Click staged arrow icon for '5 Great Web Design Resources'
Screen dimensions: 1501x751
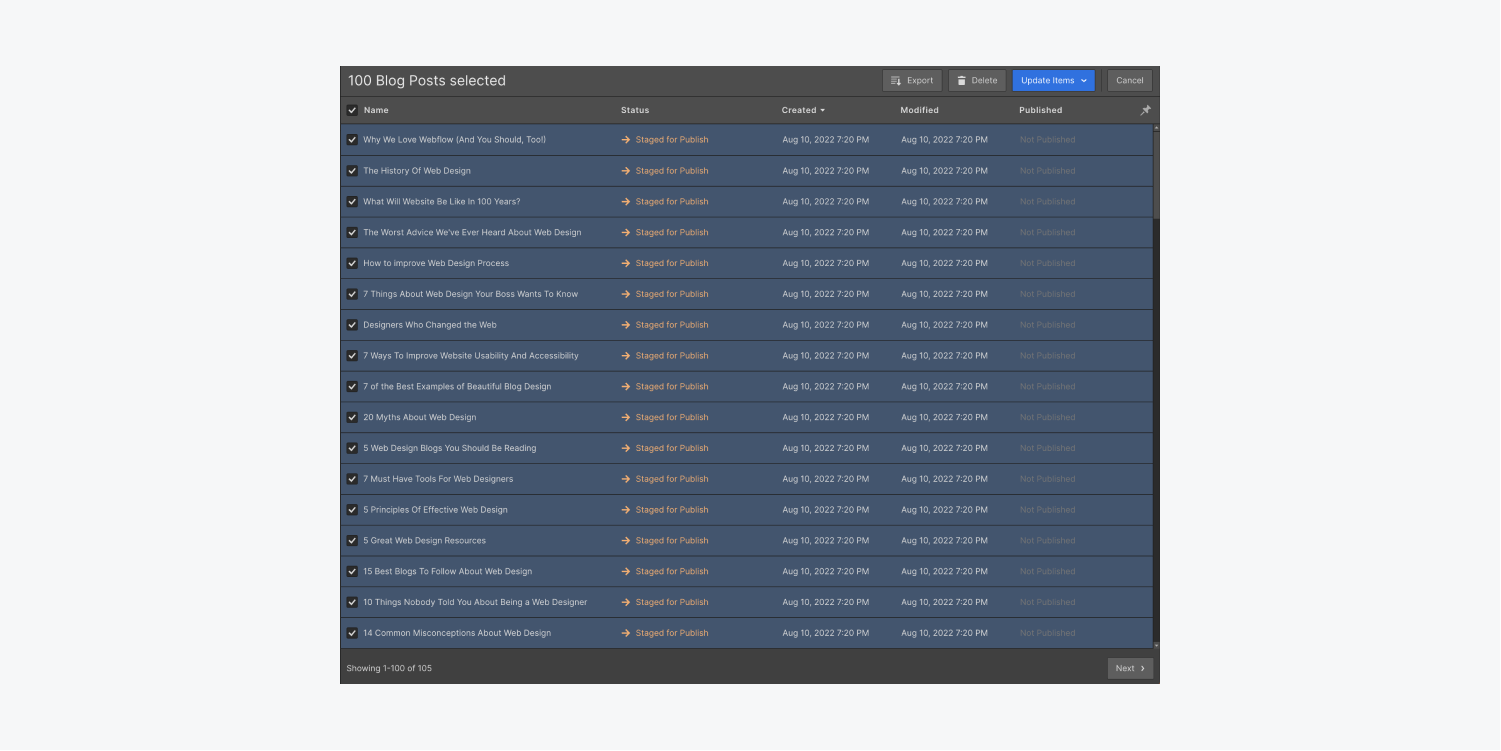coord(625,541)
